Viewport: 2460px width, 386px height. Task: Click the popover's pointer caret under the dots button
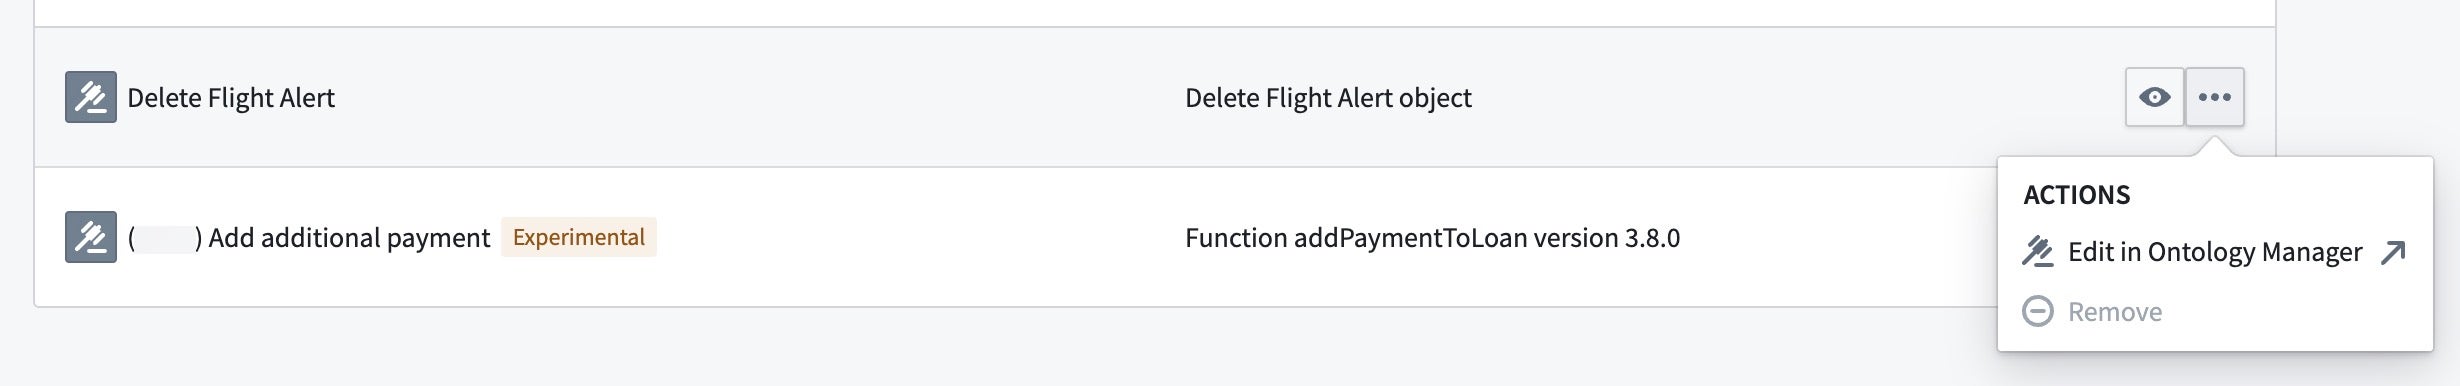point(2214,147)
